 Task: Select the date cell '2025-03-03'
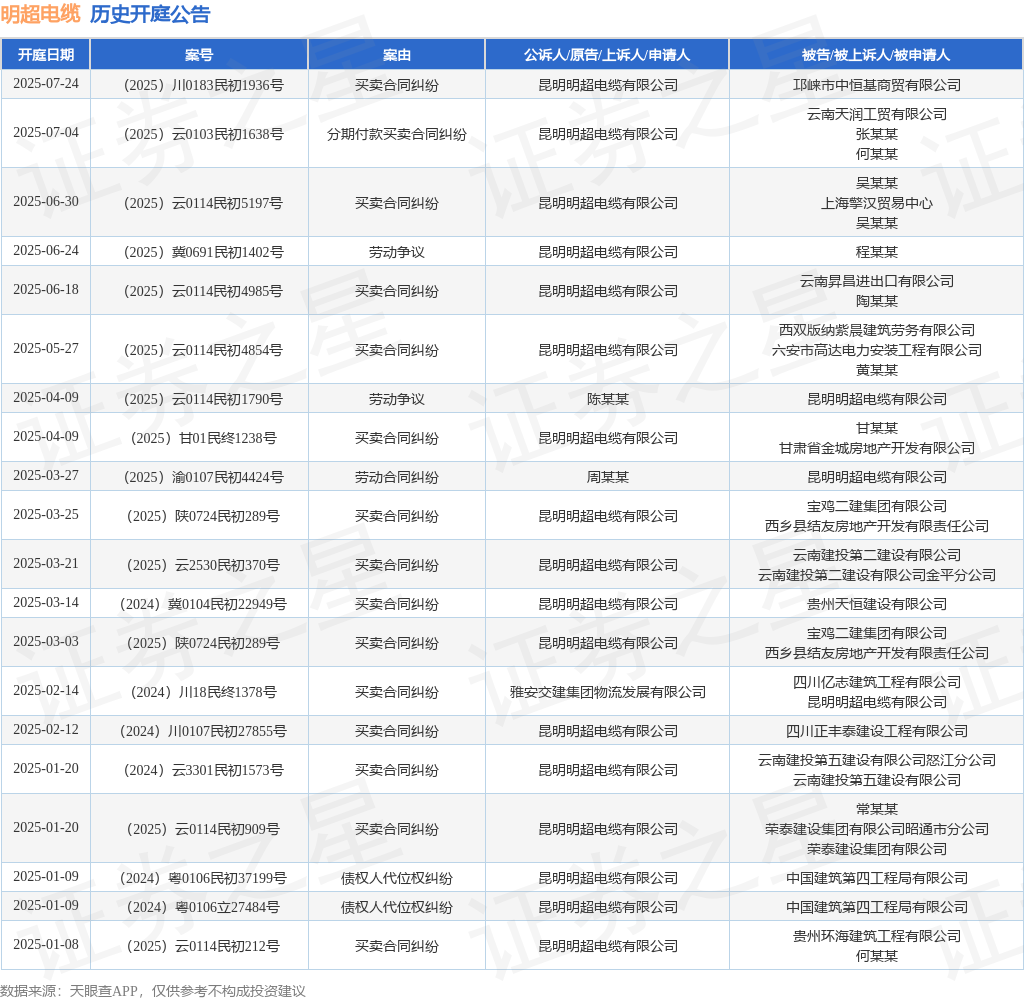pyautogui.click(x=46, y=641)
